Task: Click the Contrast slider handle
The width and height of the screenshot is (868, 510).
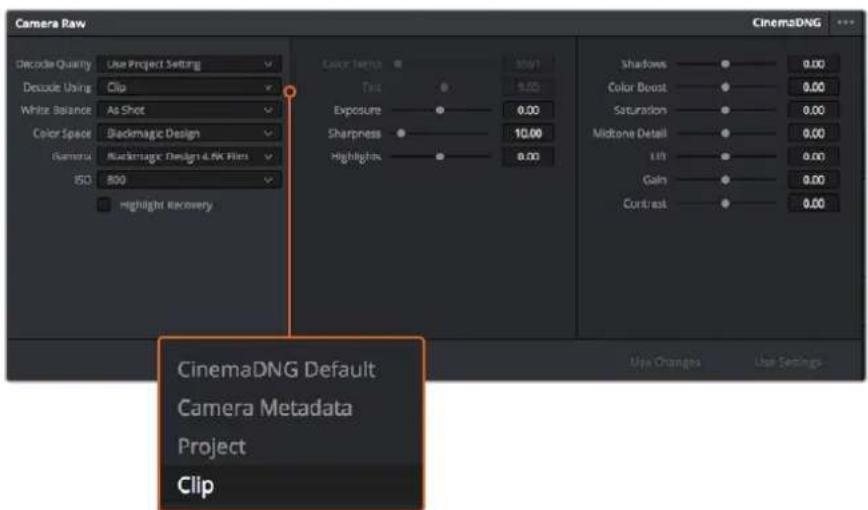Action: click(725, 204)
